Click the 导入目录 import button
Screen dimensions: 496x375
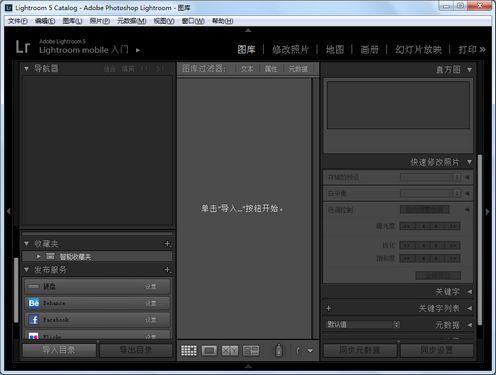[59, 350]
